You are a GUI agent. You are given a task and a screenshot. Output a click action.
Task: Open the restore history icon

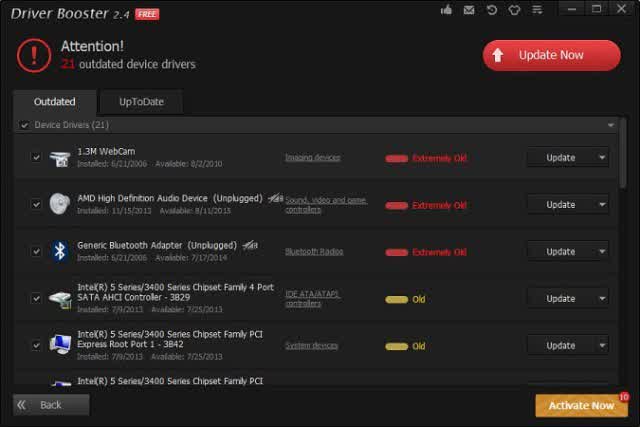(x=492, y=10)
